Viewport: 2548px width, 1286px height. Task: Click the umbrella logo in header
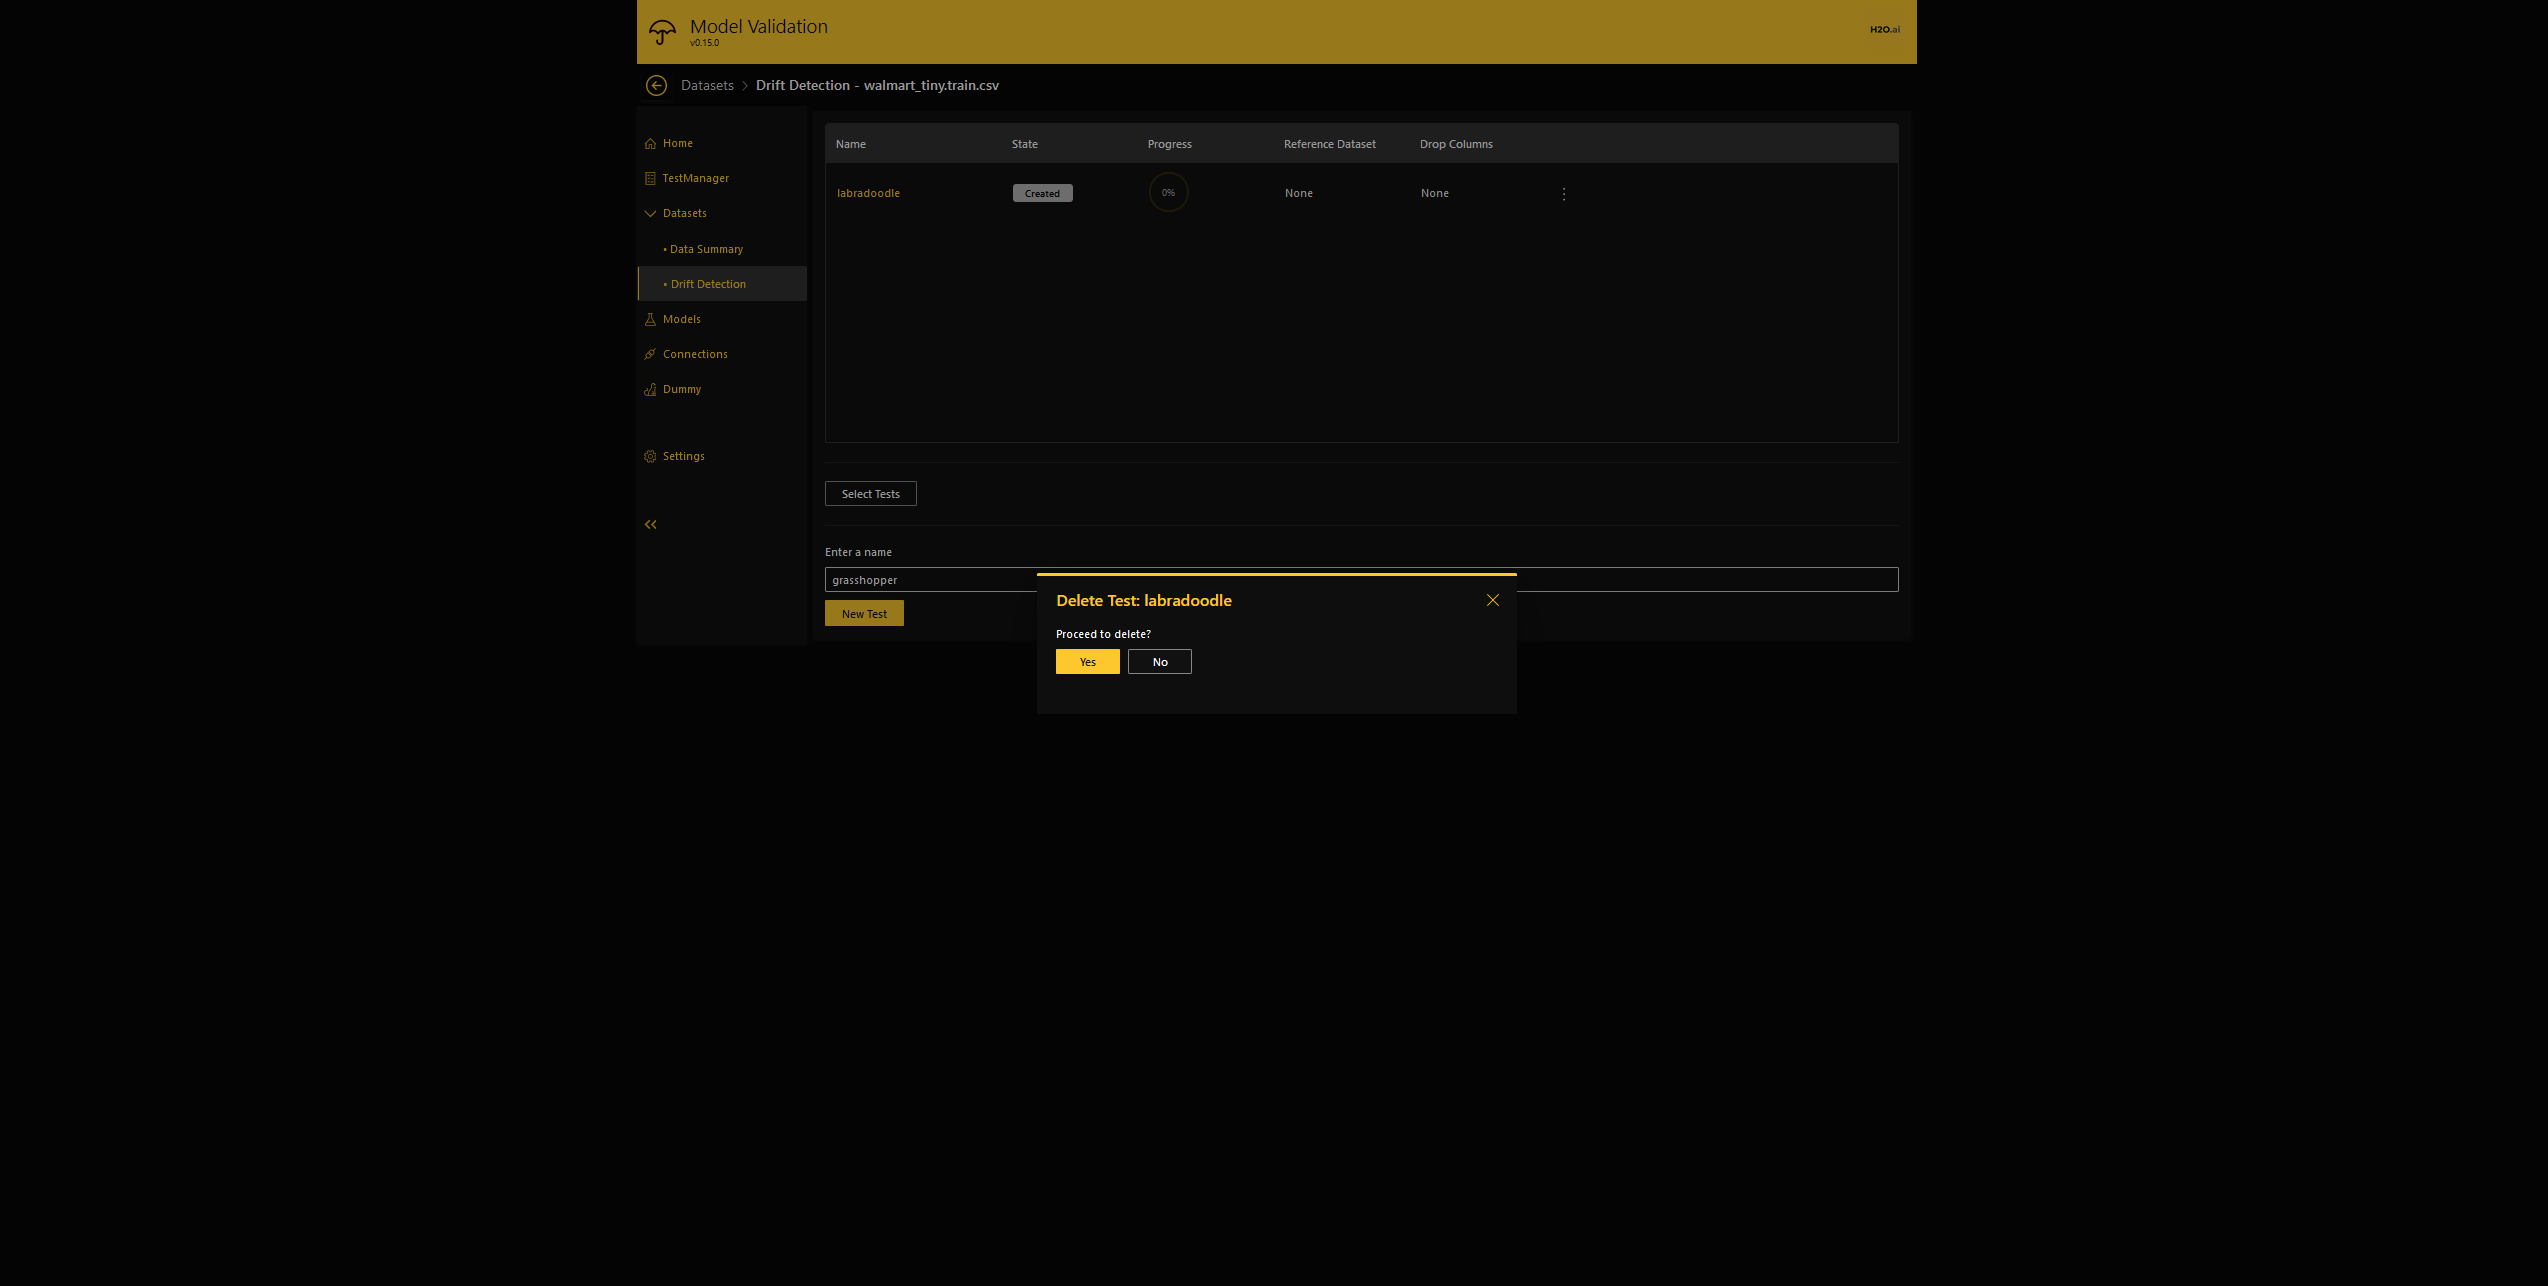662,32
